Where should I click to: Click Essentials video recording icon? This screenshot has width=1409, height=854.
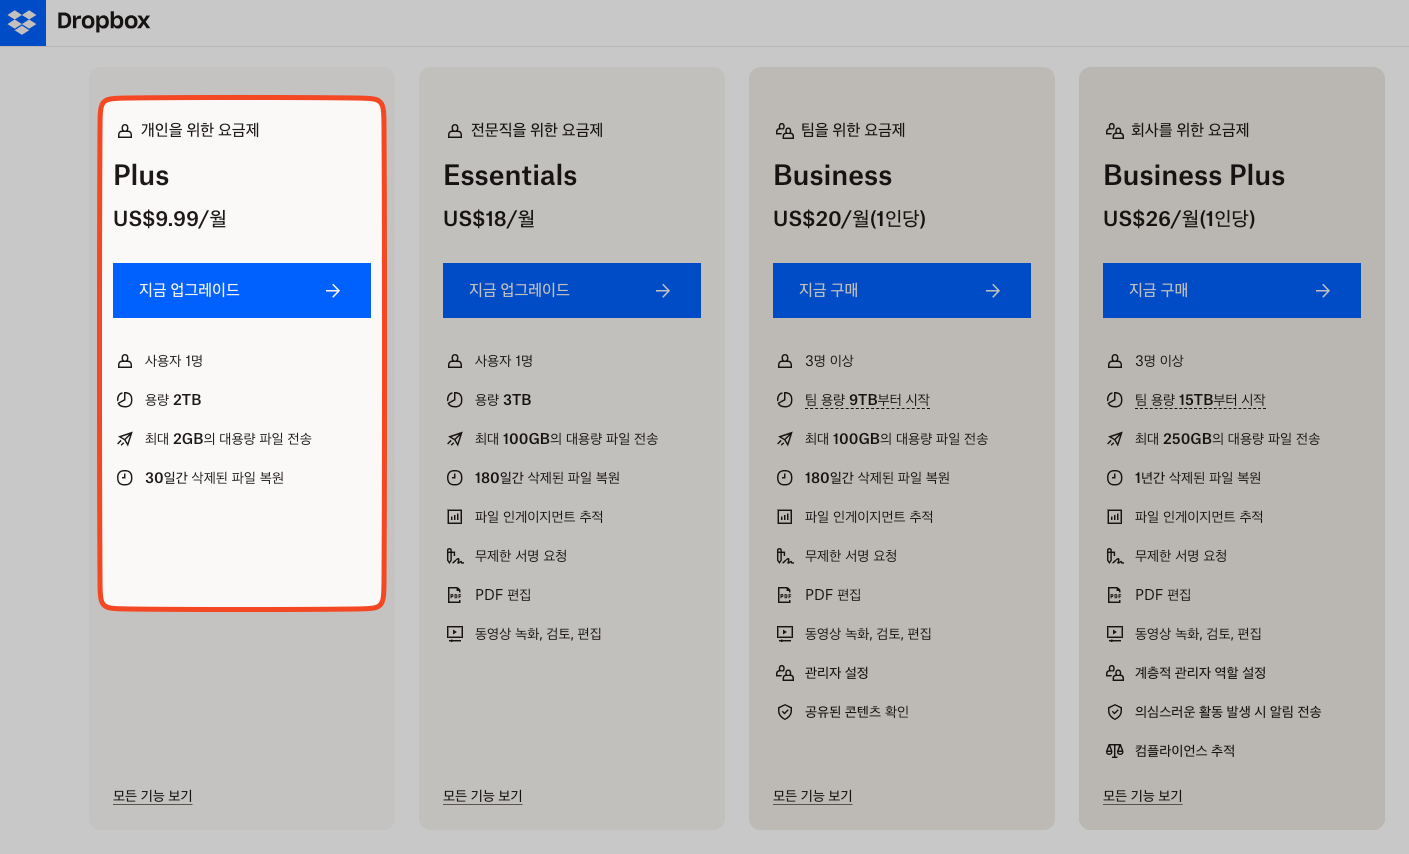pyautogui.click(x=455, y=634)
